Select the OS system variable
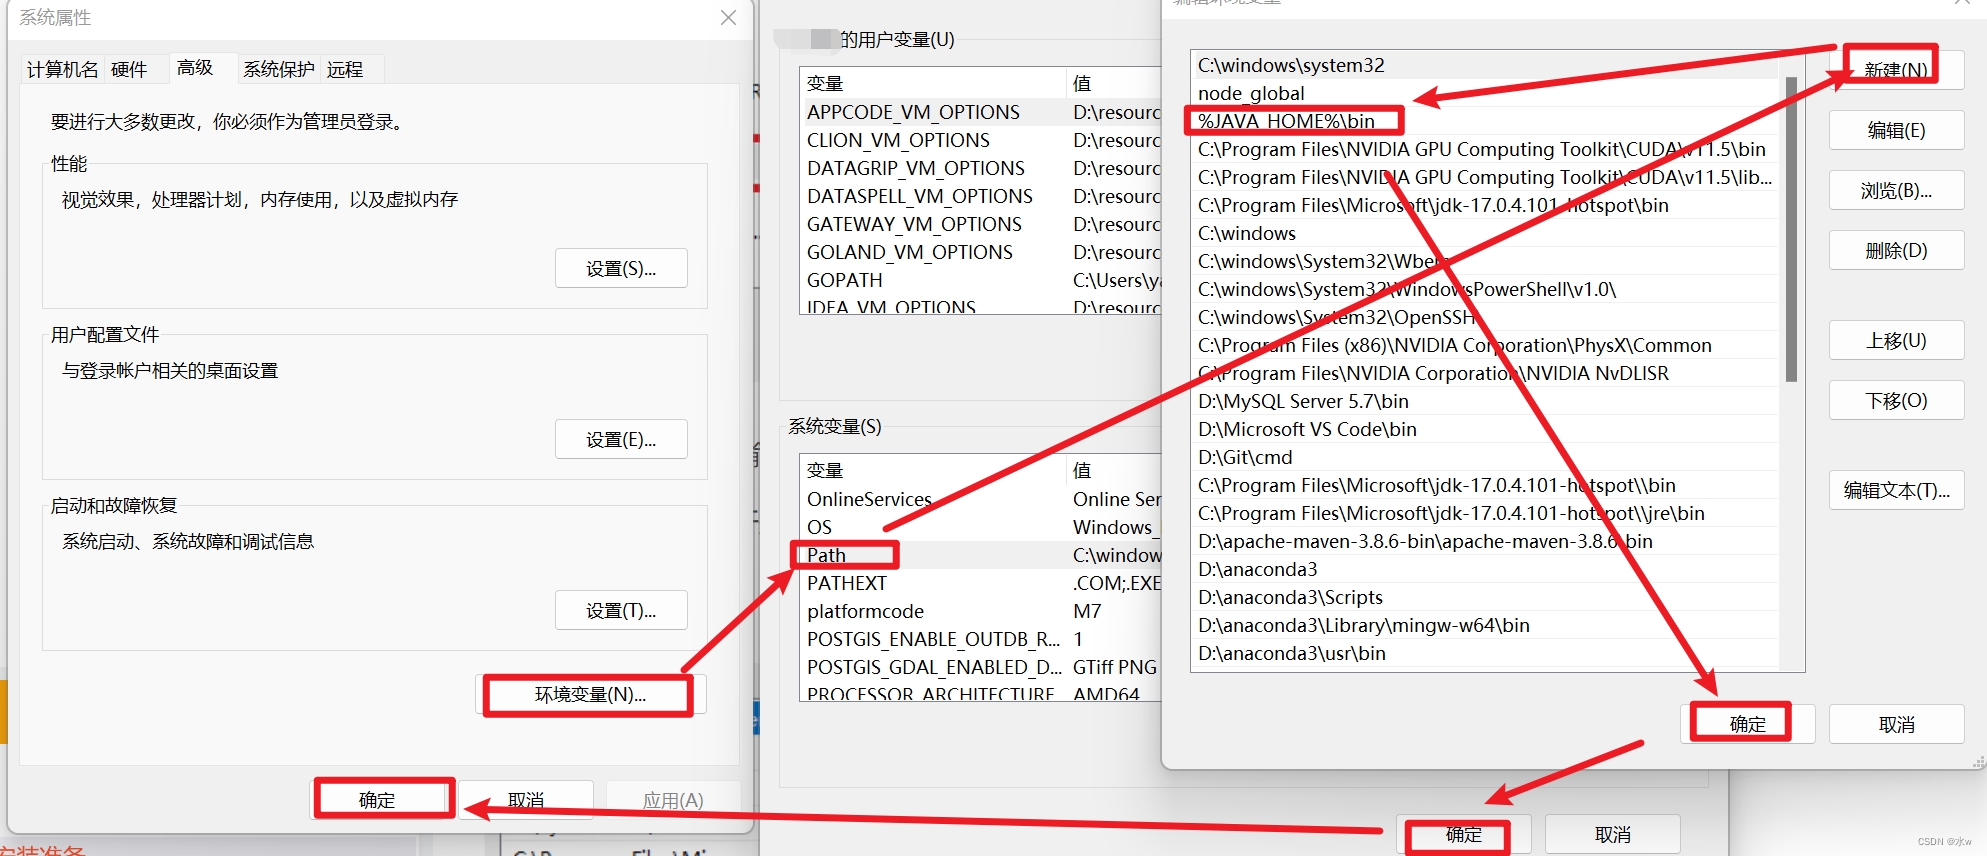The image size is (1987, 856). coord(980,527)
